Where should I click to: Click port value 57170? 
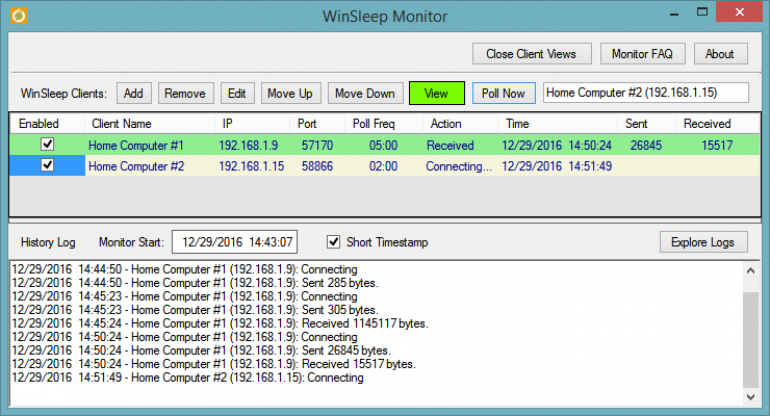pos(317,145)
